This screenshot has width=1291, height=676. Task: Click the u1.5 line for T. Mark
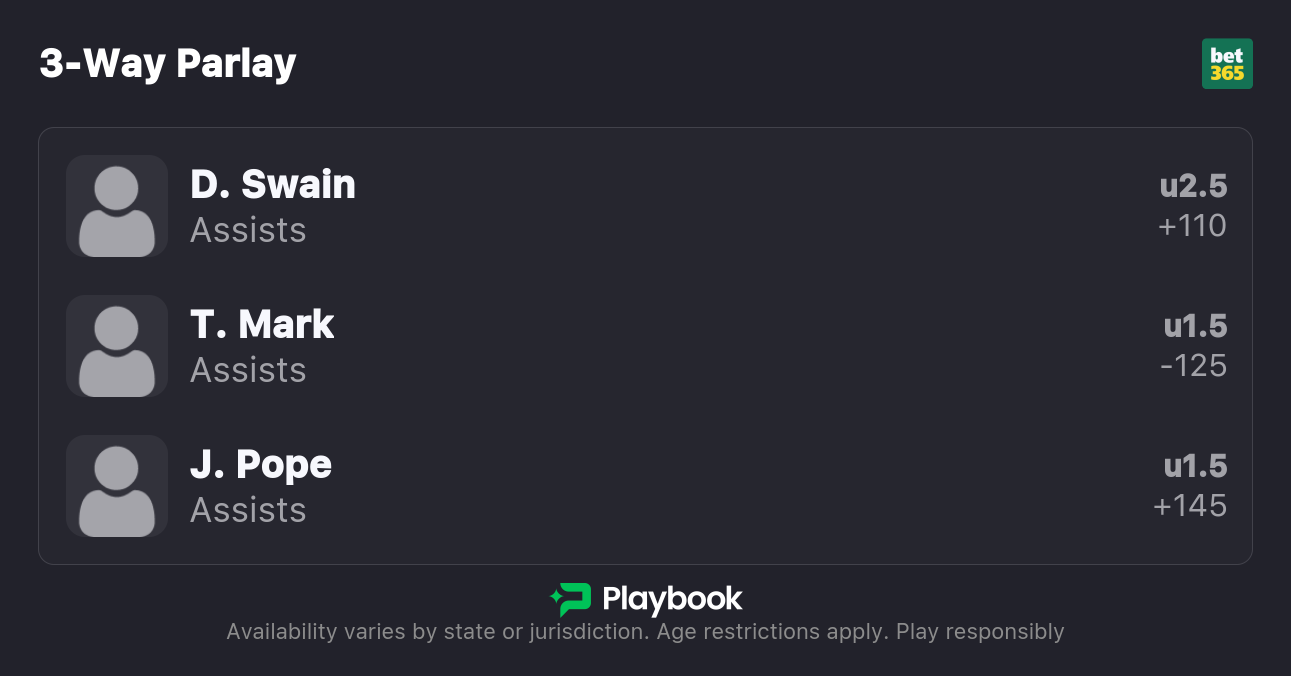tap(1195, 326)
